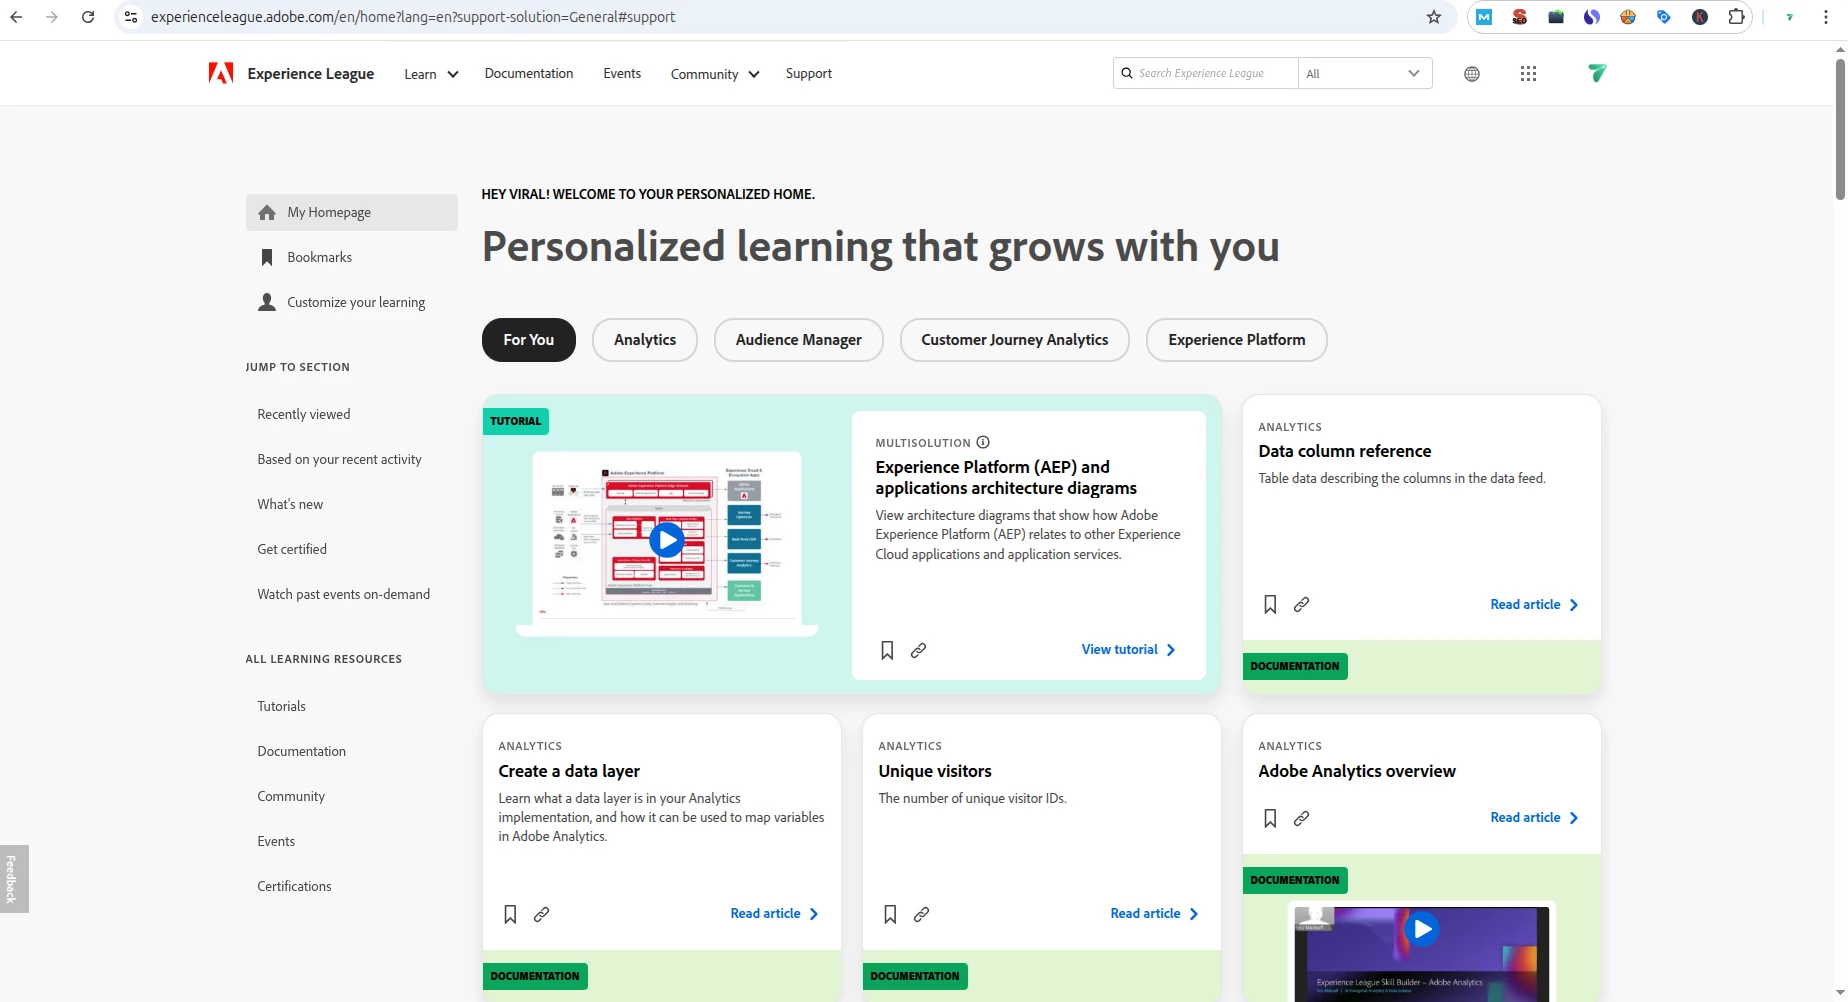This screenshot has height=1002, width=1848.
Task: Click Read article for Create a data layer
Action: (x=774, y=914)
